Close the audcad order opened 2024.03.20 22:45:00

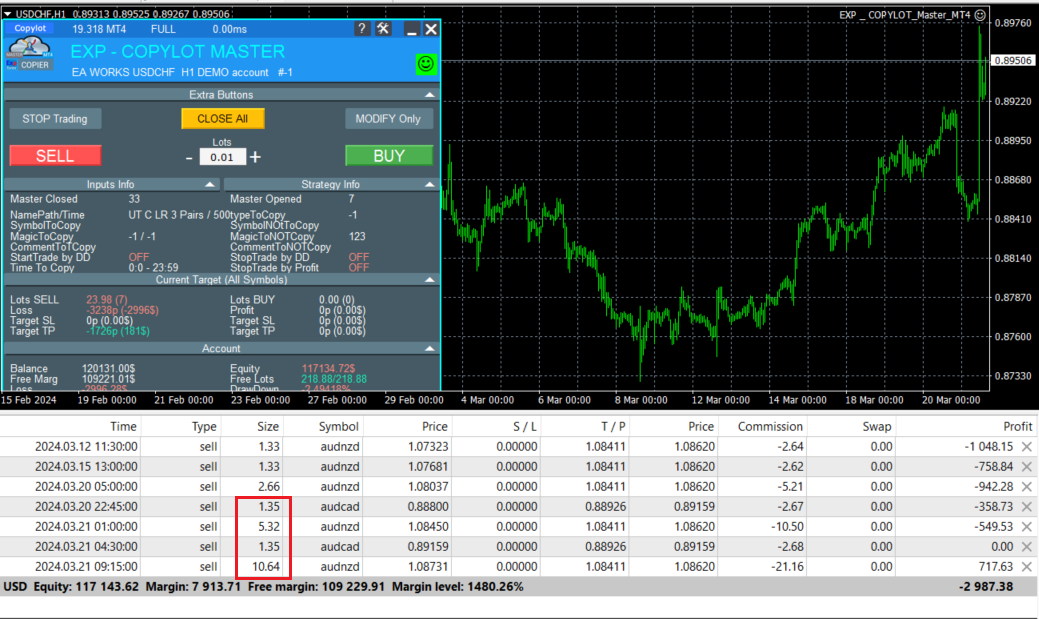tap(1026, 506)
